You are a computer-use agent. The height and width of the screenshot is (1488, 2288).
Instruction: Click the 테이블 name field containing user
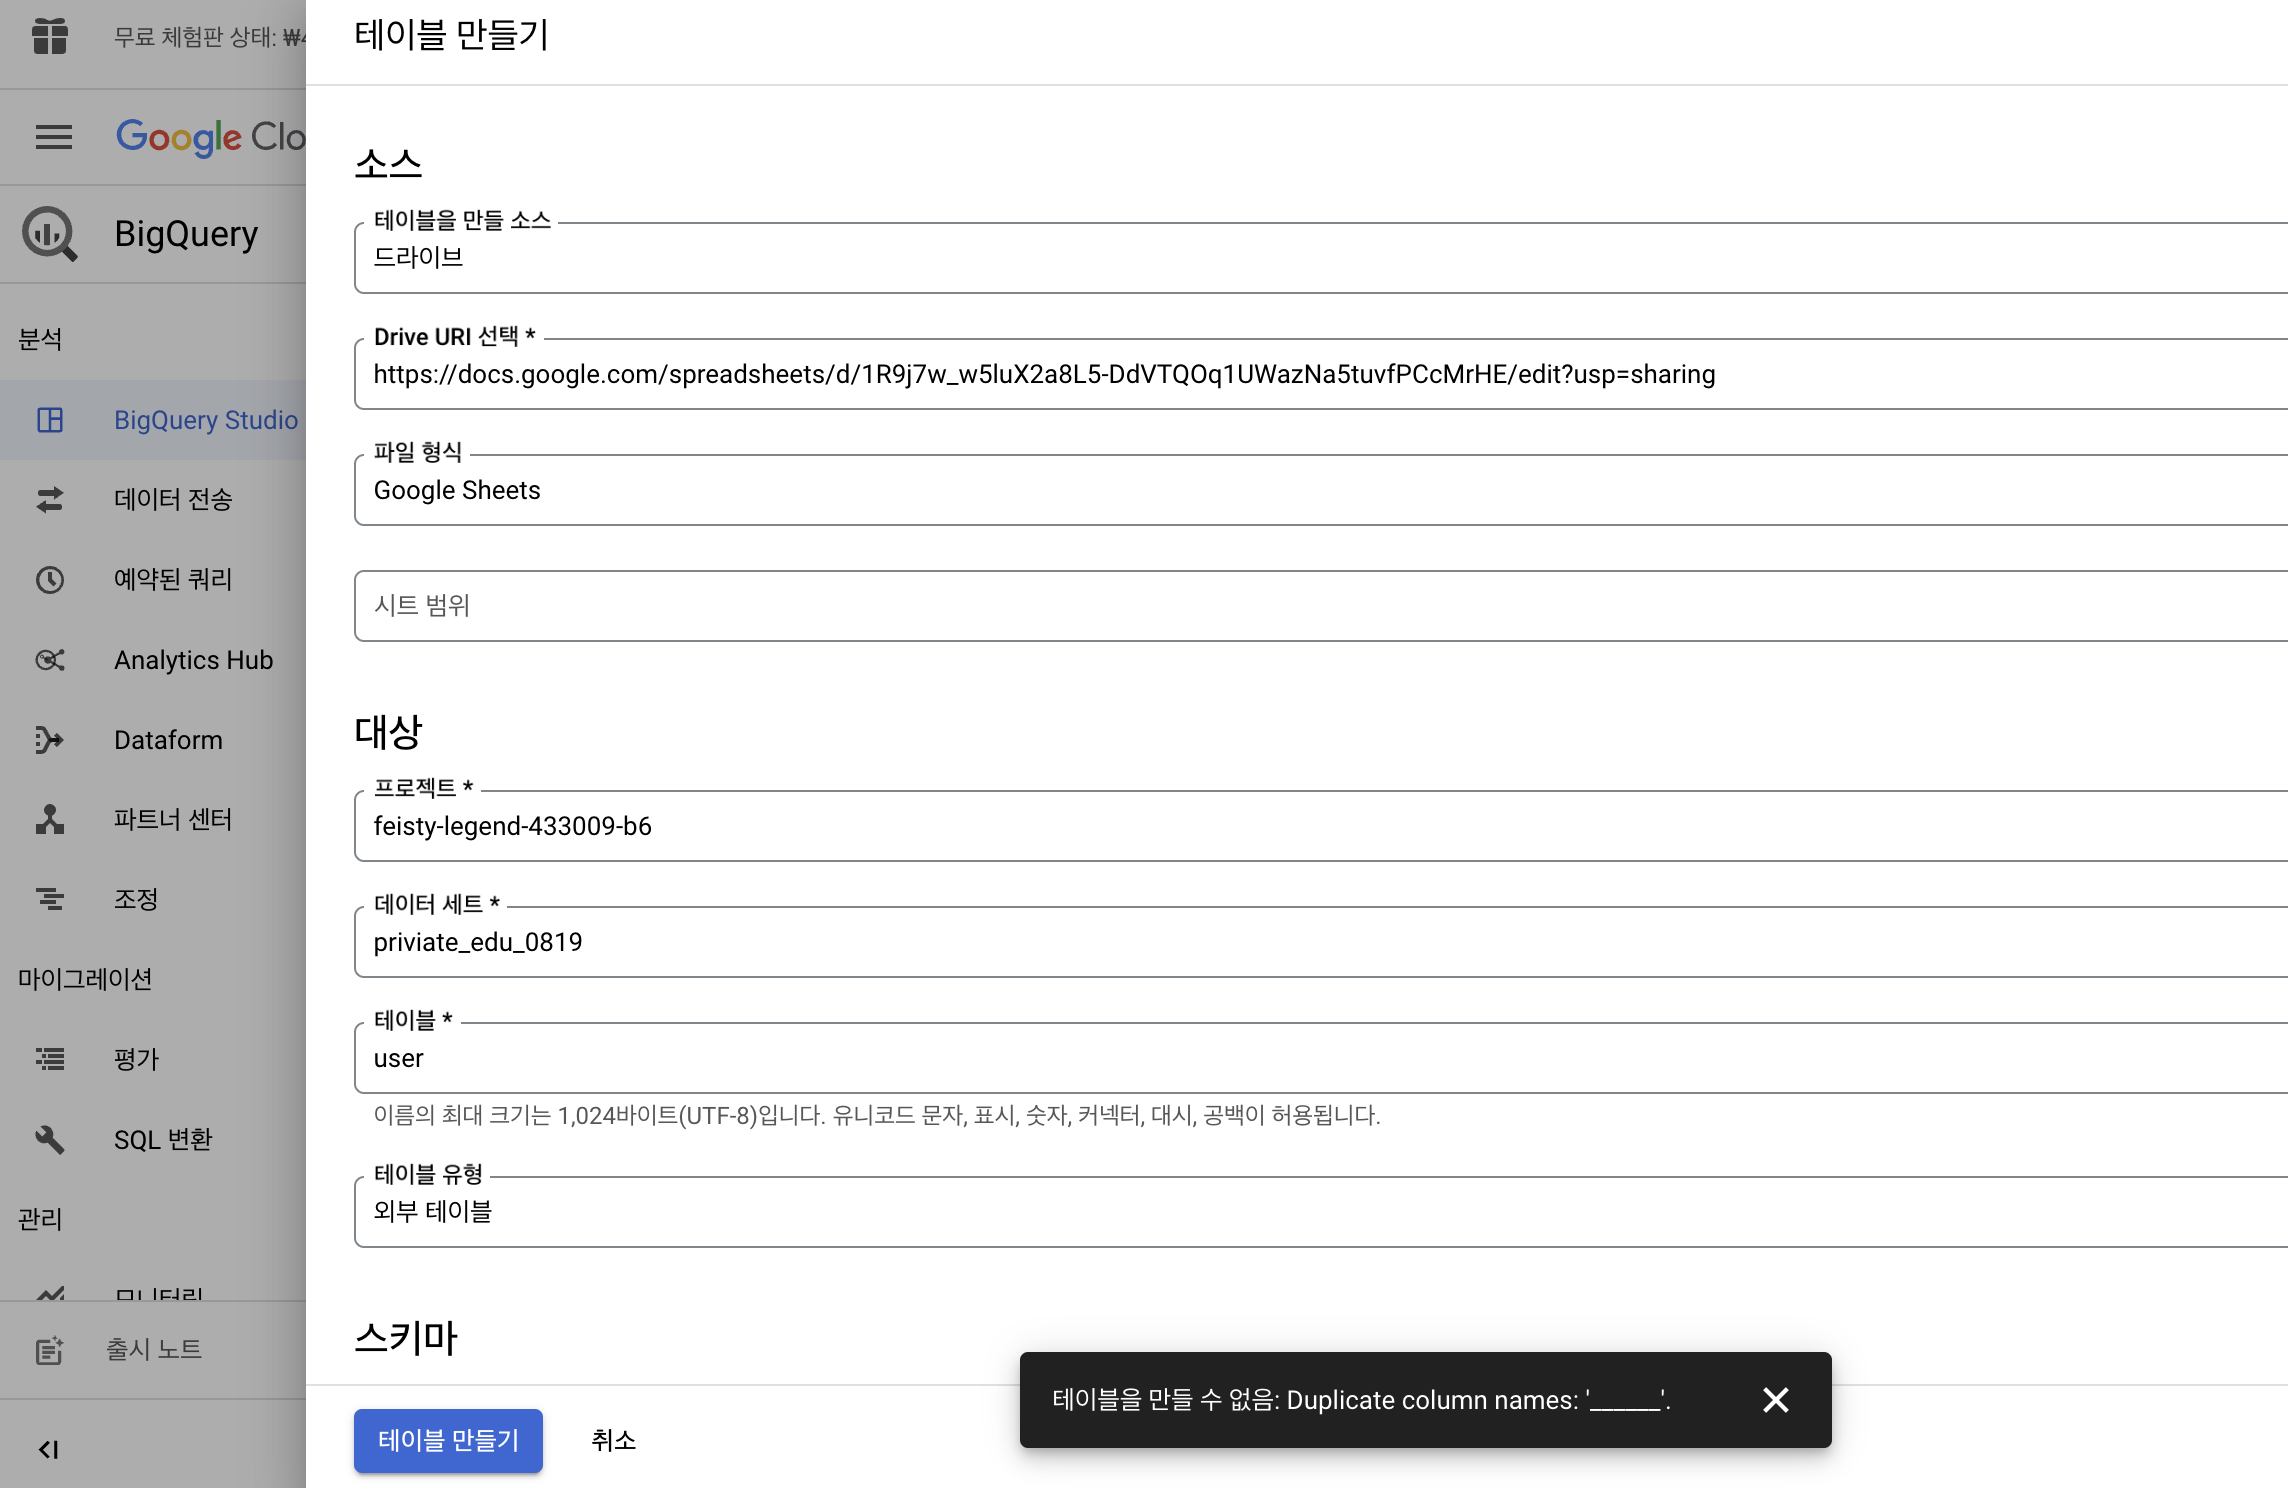[x=1320, y=1058]
